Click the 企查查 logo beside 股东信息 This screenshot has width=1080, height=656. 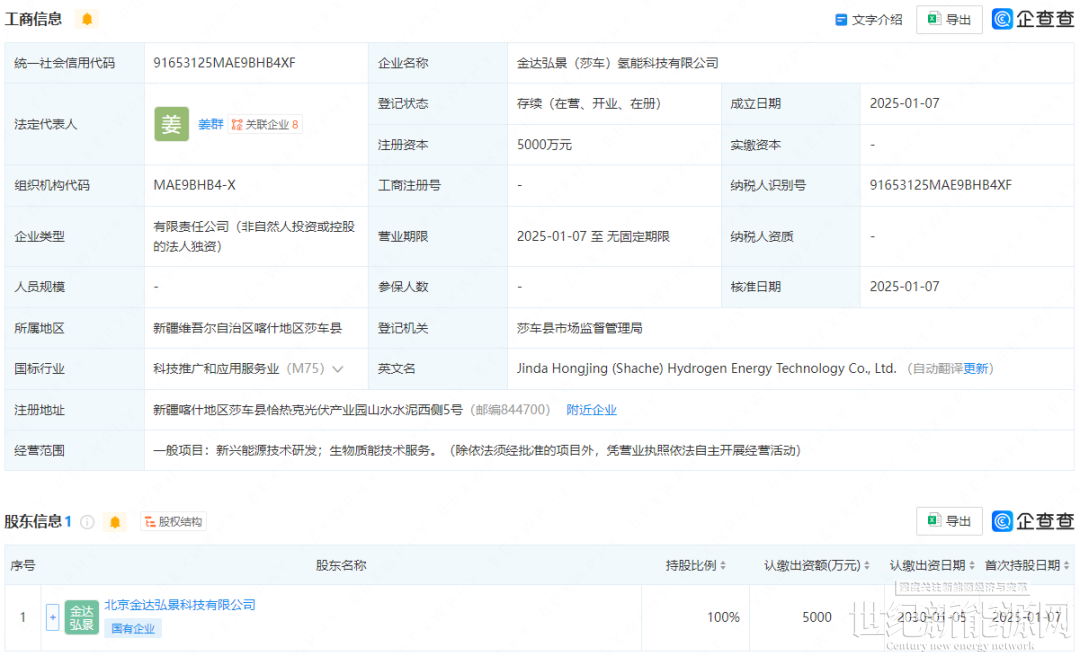tap(1032, 521)
